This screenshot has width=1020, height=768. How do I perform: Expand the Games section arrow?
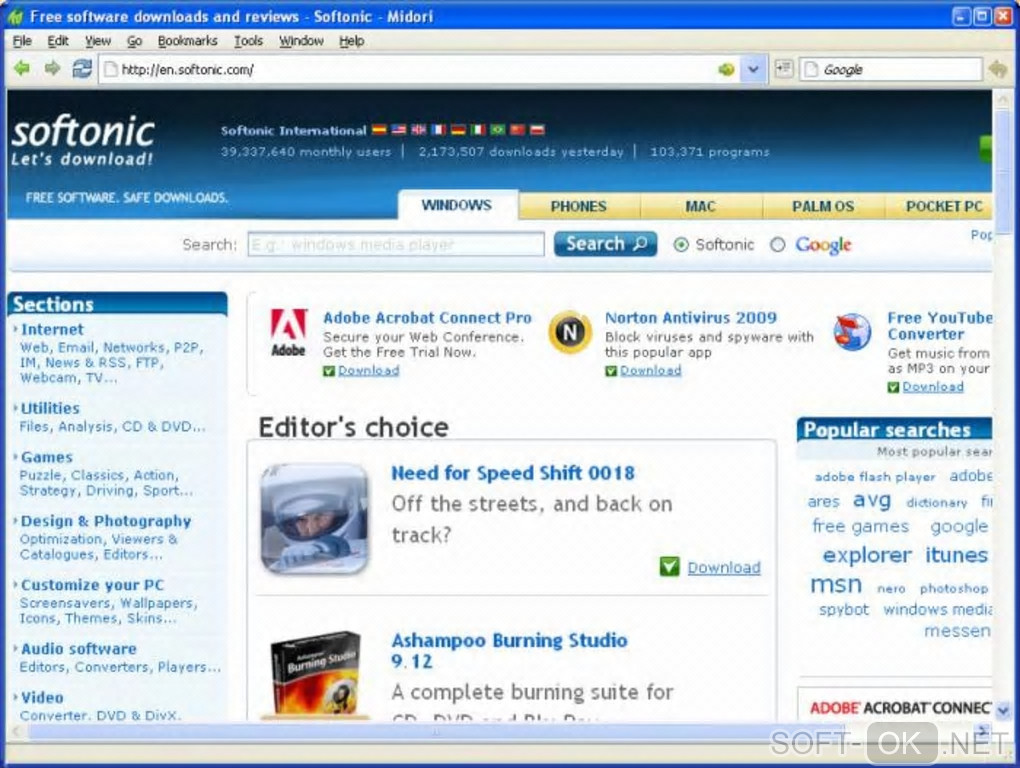pyautogui.click(x=16, y=457)
